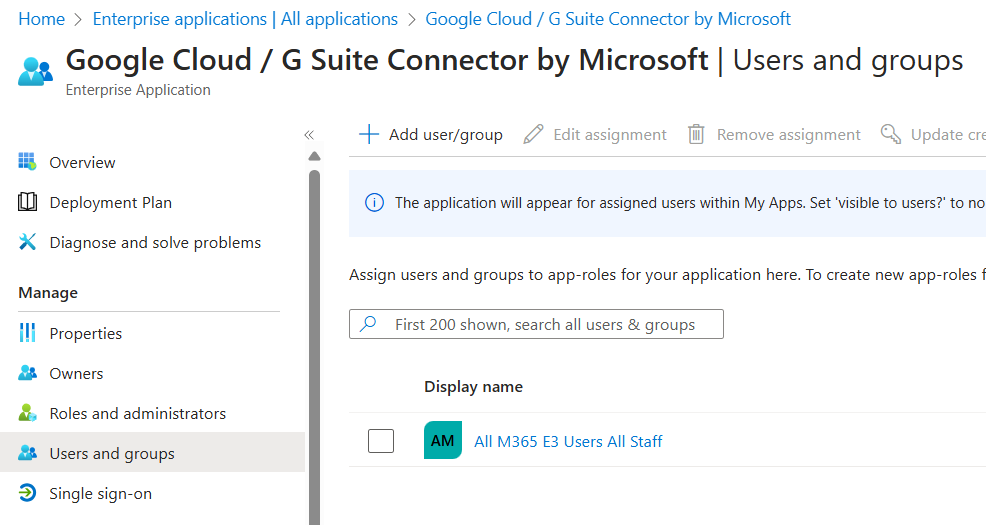
Task: Click the Single sign-on arrow icon
Action: pyautogui.click(x=27, y=493)
